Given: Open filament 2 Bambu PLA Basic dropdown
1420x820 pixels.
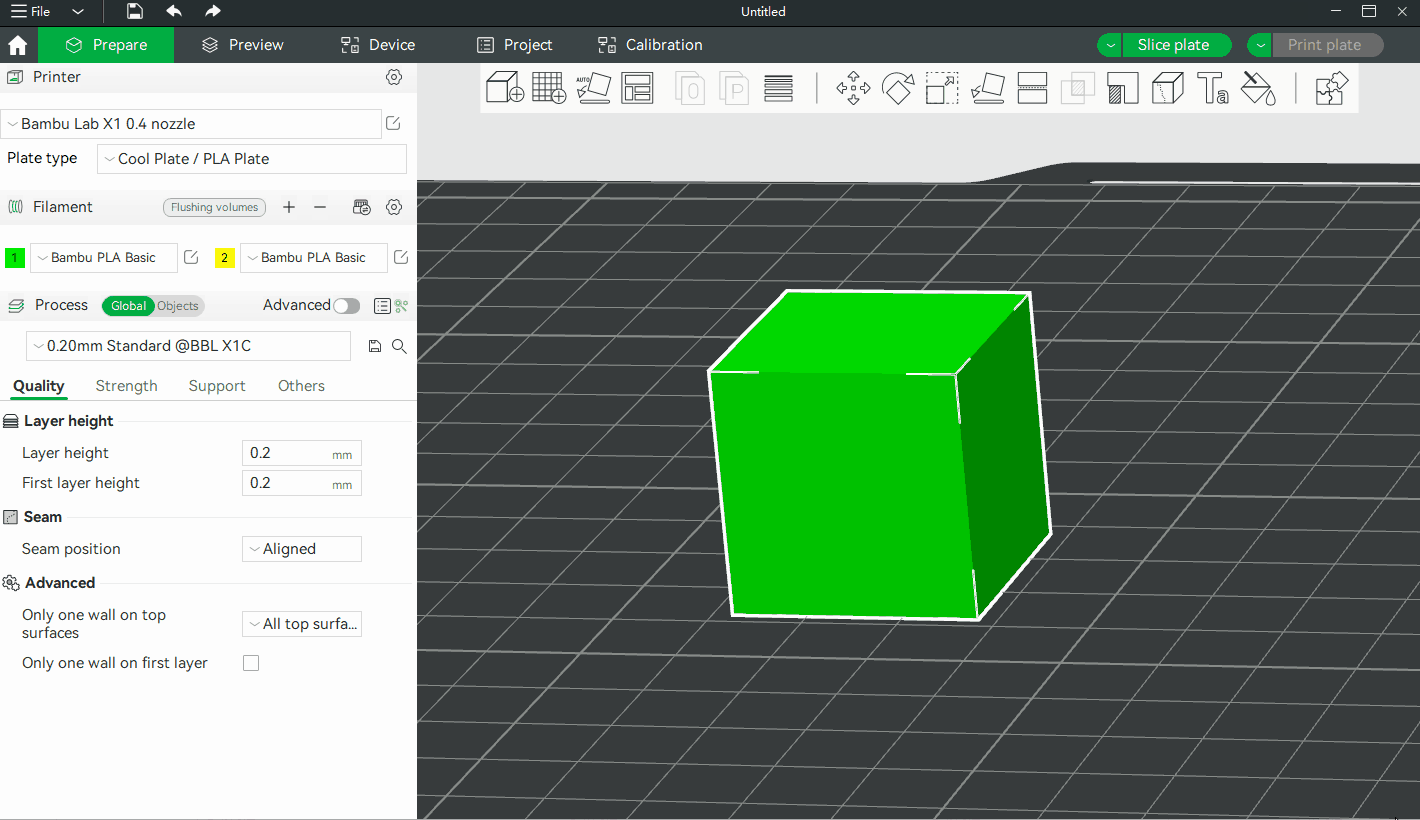Looking at the screenshot, I should pyautogui.click(x=314, y=257).
